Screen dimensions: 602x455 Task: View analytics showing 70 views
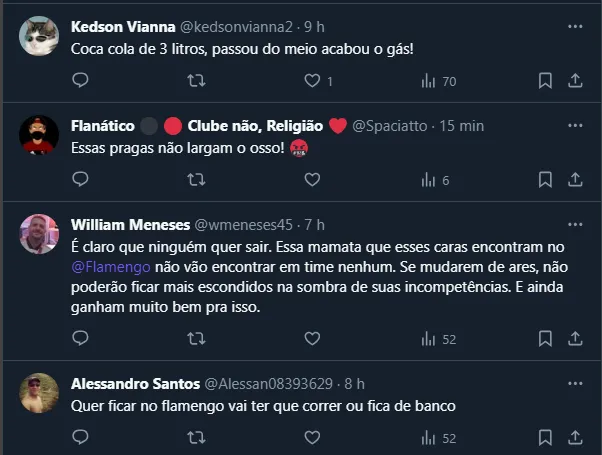(x=438, y=81)
